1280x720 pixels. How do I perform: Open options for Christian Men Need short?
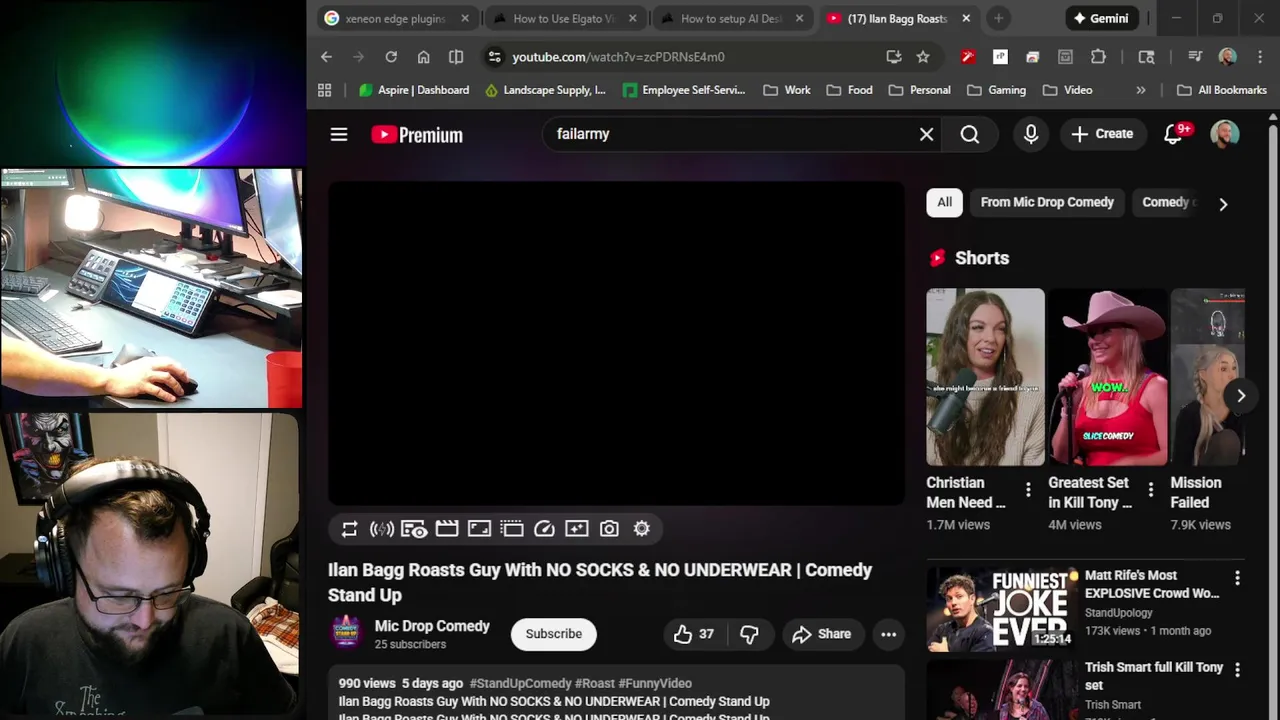pos(1028,490)
